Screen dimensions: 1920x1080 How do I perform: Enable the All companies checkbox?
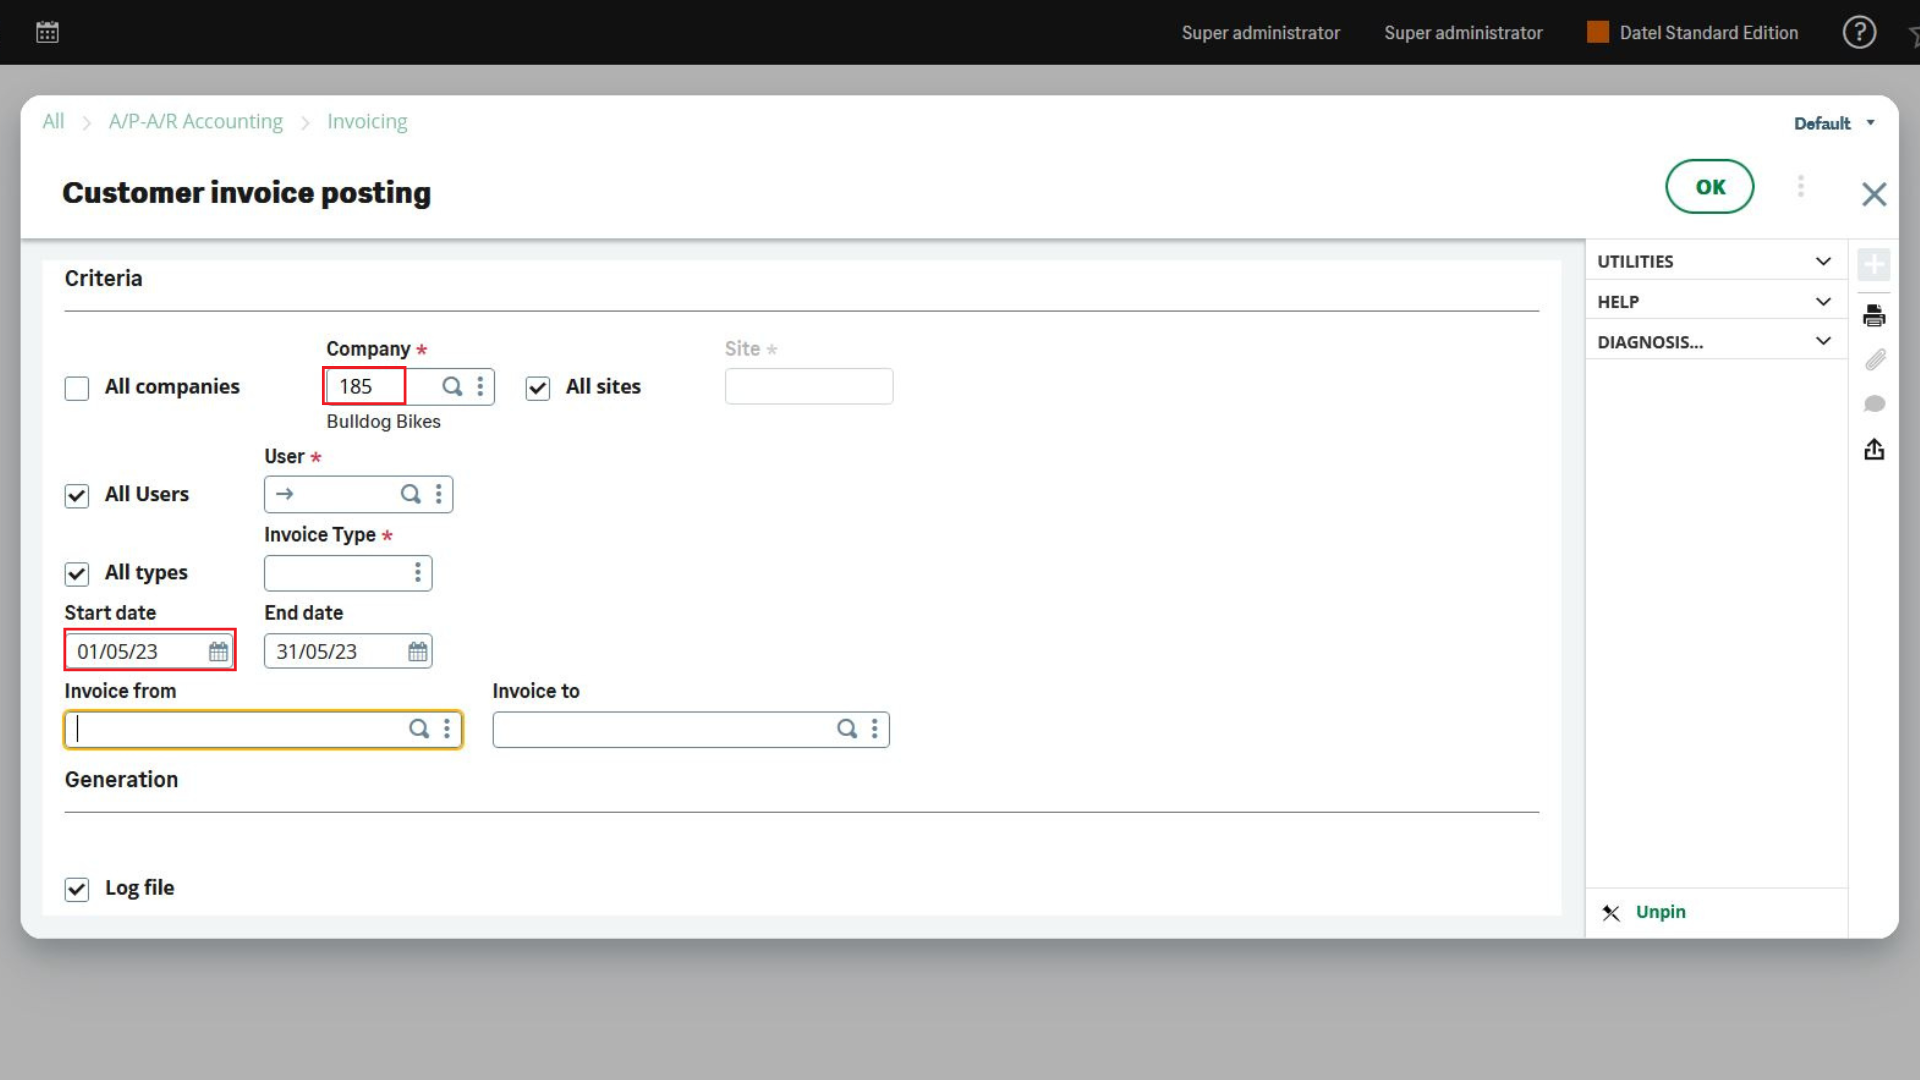tap(76, 388)
